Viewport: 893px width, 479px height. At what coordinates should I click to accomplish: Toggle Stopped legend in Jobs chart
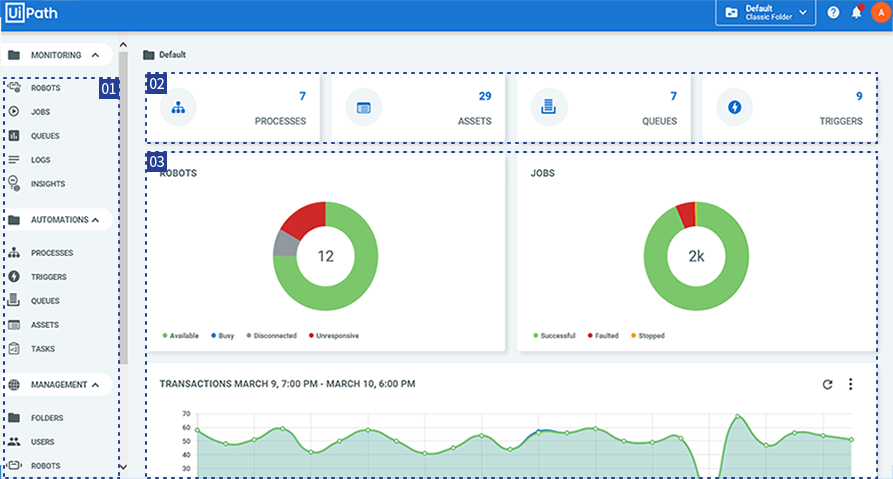tap(648, 335)
